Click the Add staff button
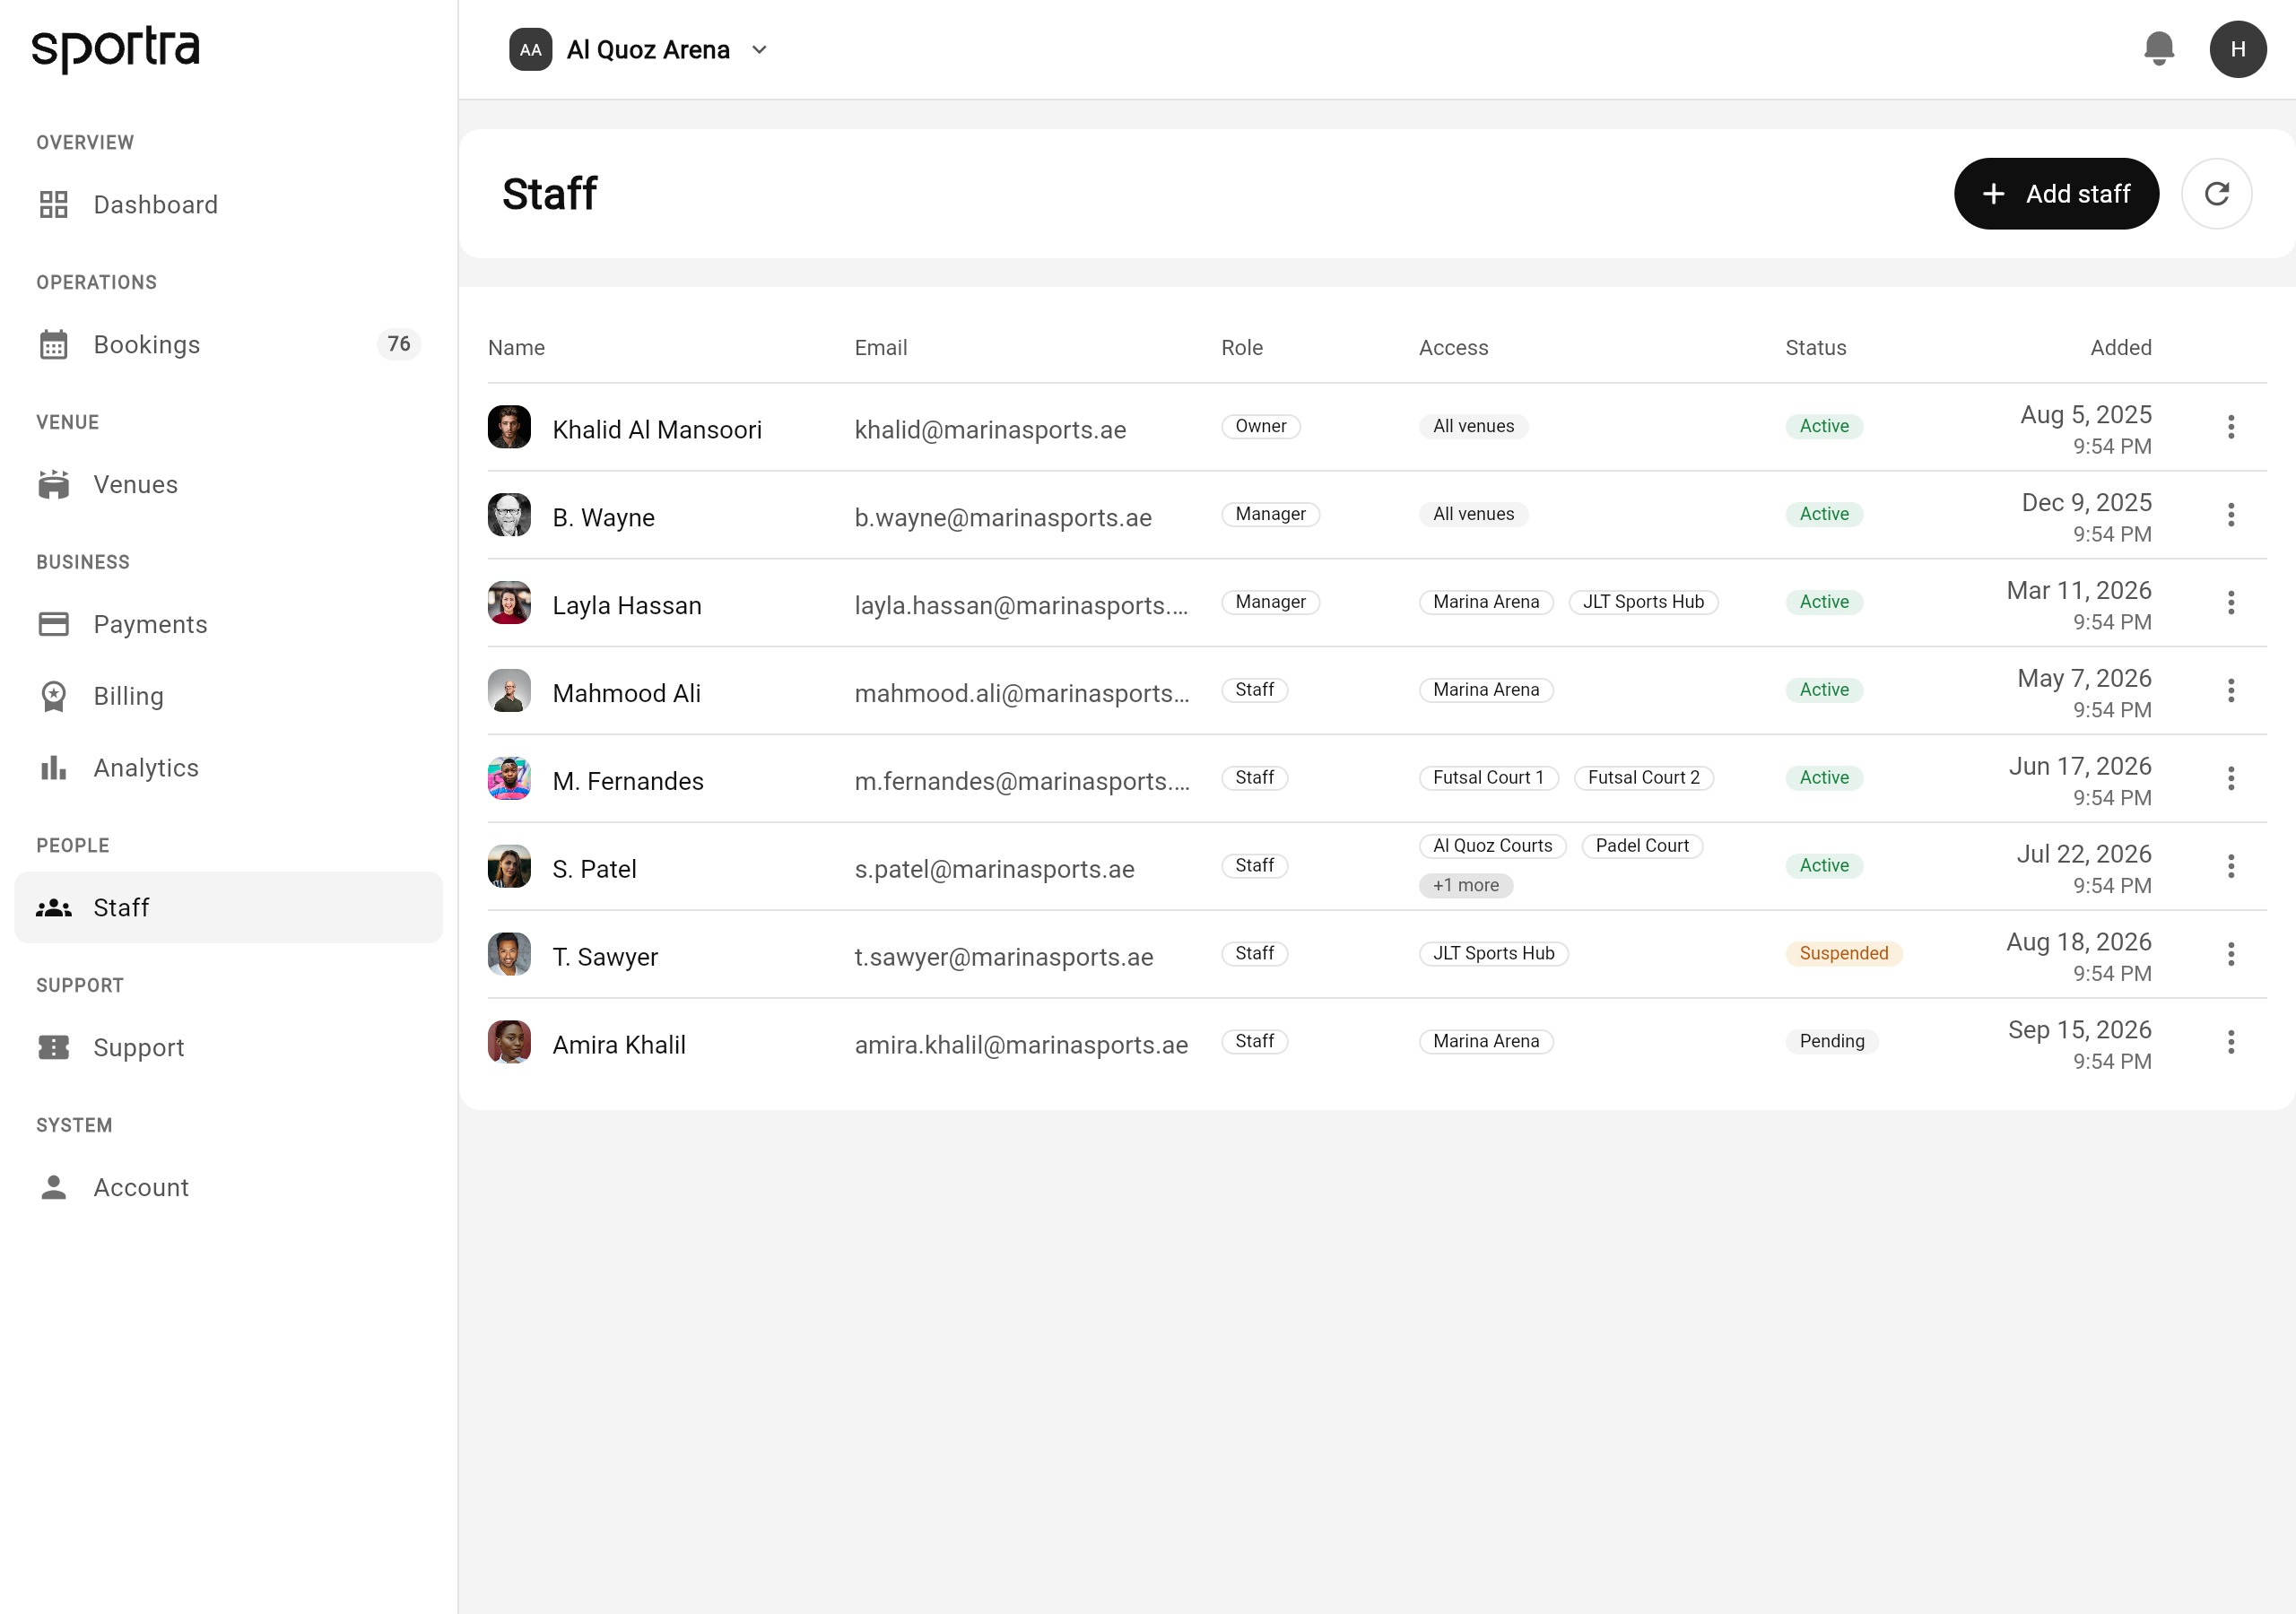 (x=2056, y=194)
